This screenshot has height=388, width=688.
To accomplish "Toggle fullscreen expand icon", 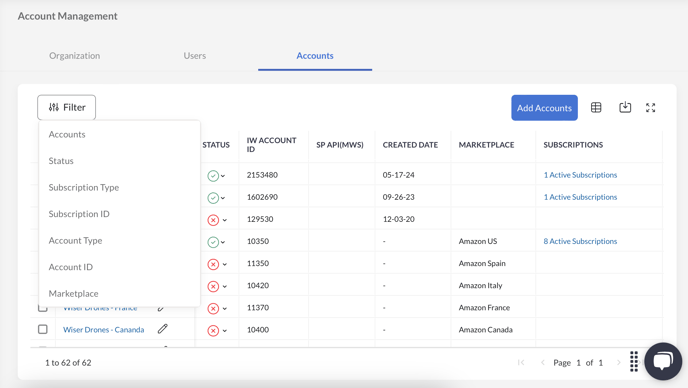I will pyautogui.click(x=650, y=108).
